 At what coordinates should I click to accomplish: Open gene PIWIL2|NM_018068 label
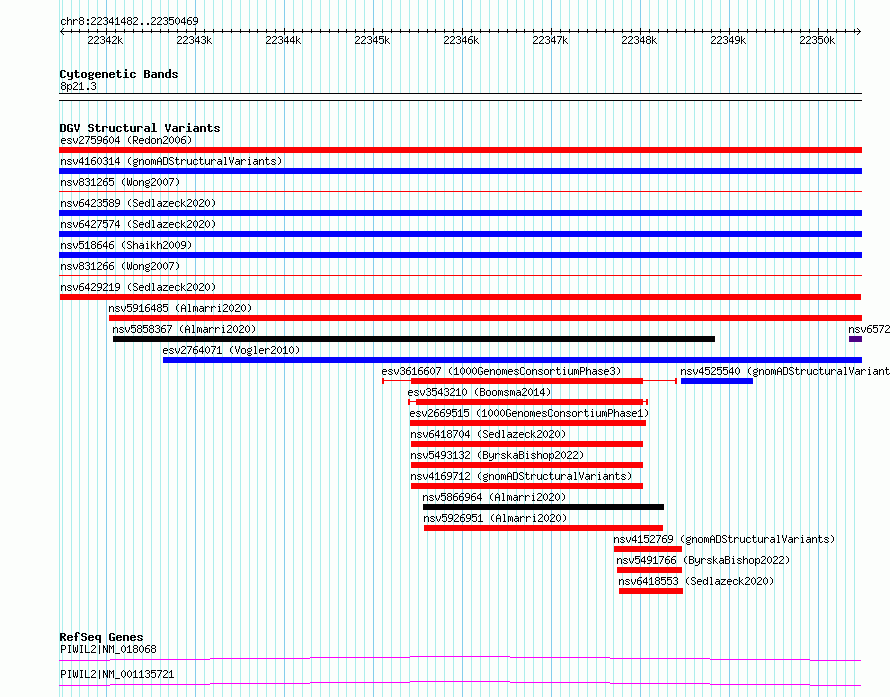coord(108,649)
